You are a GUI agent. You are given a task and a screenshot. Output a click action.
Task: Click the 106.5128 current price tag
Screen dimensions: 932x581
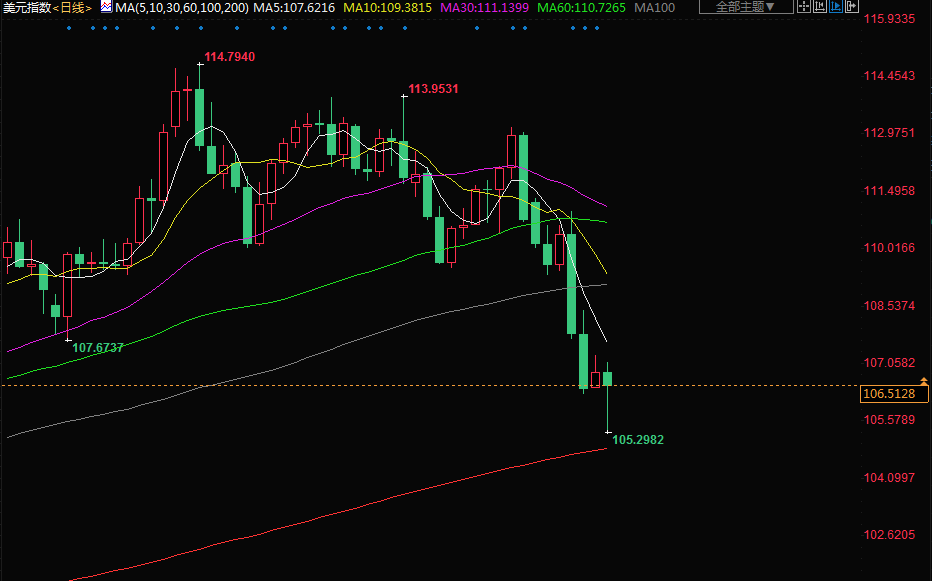pos(888,394)
